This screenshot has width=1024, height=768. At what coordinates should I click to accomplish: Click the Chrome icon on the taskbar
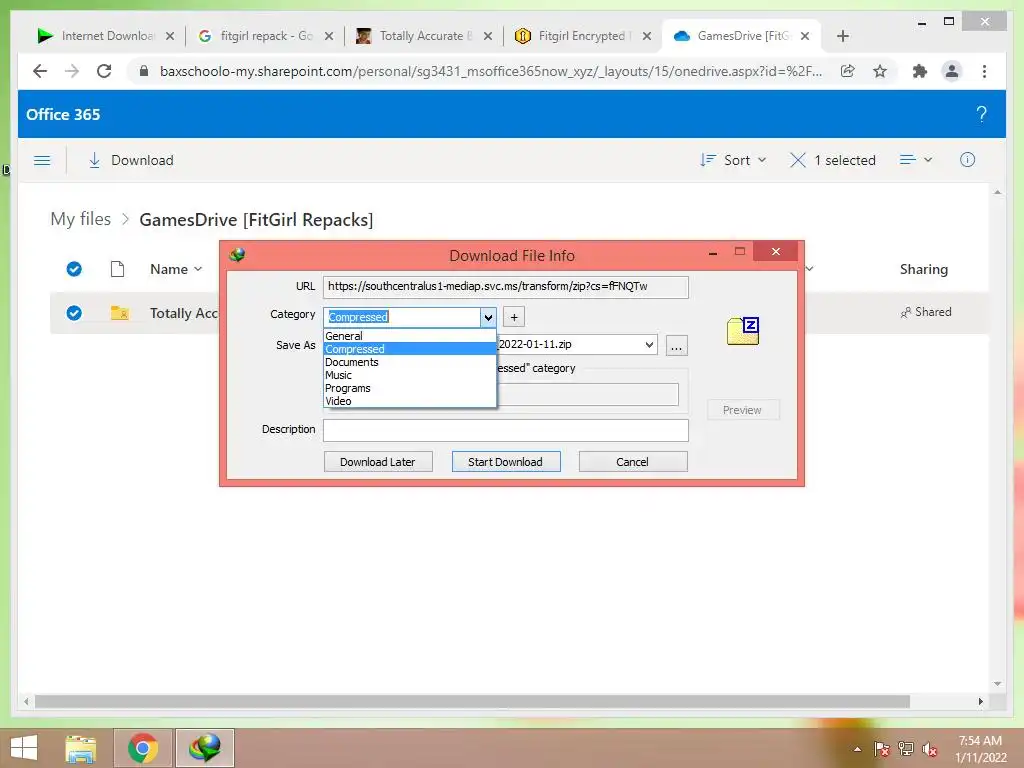coord(143,748)
